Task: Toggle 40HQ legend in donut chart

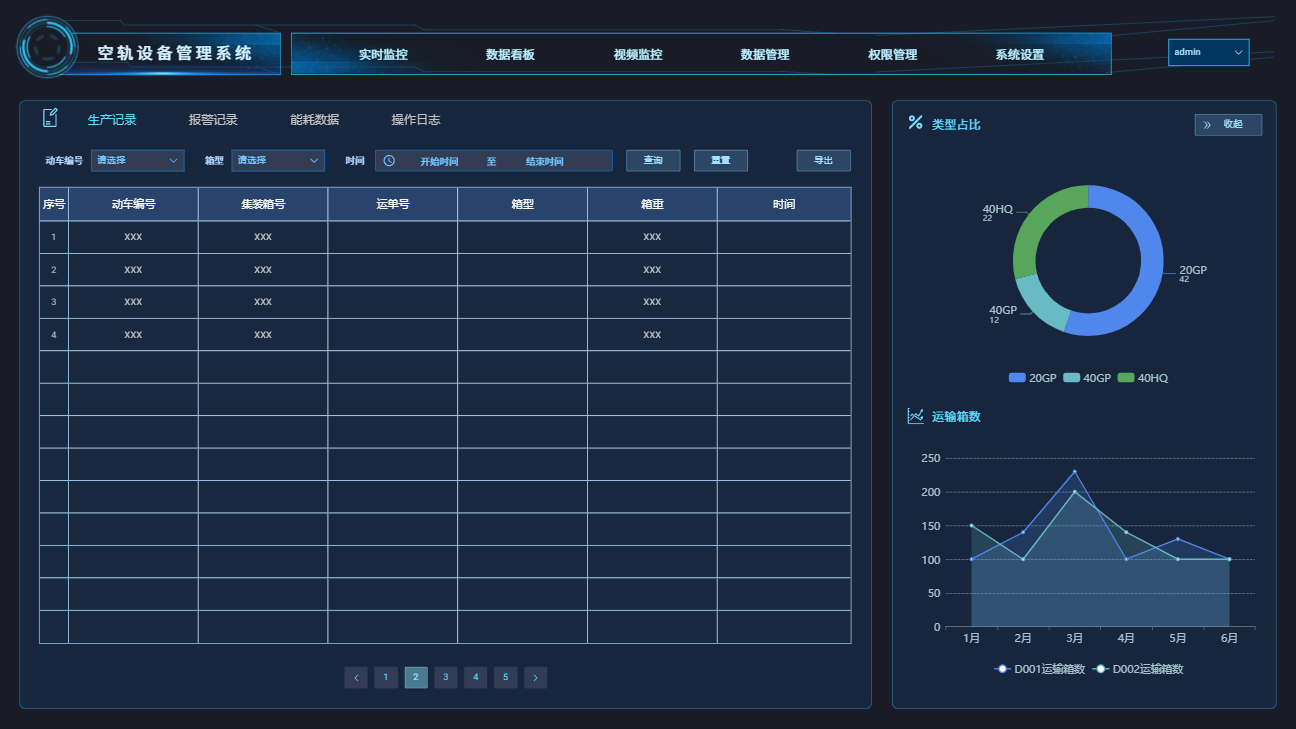Action: pos(1143,378)
